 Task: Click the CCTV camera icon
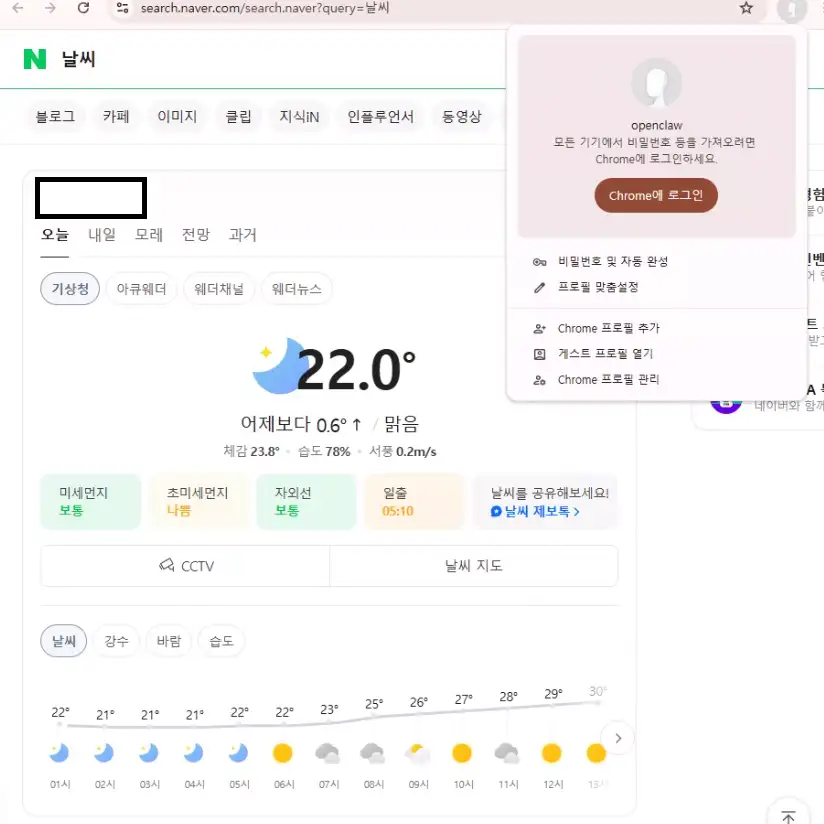point(167,565)
